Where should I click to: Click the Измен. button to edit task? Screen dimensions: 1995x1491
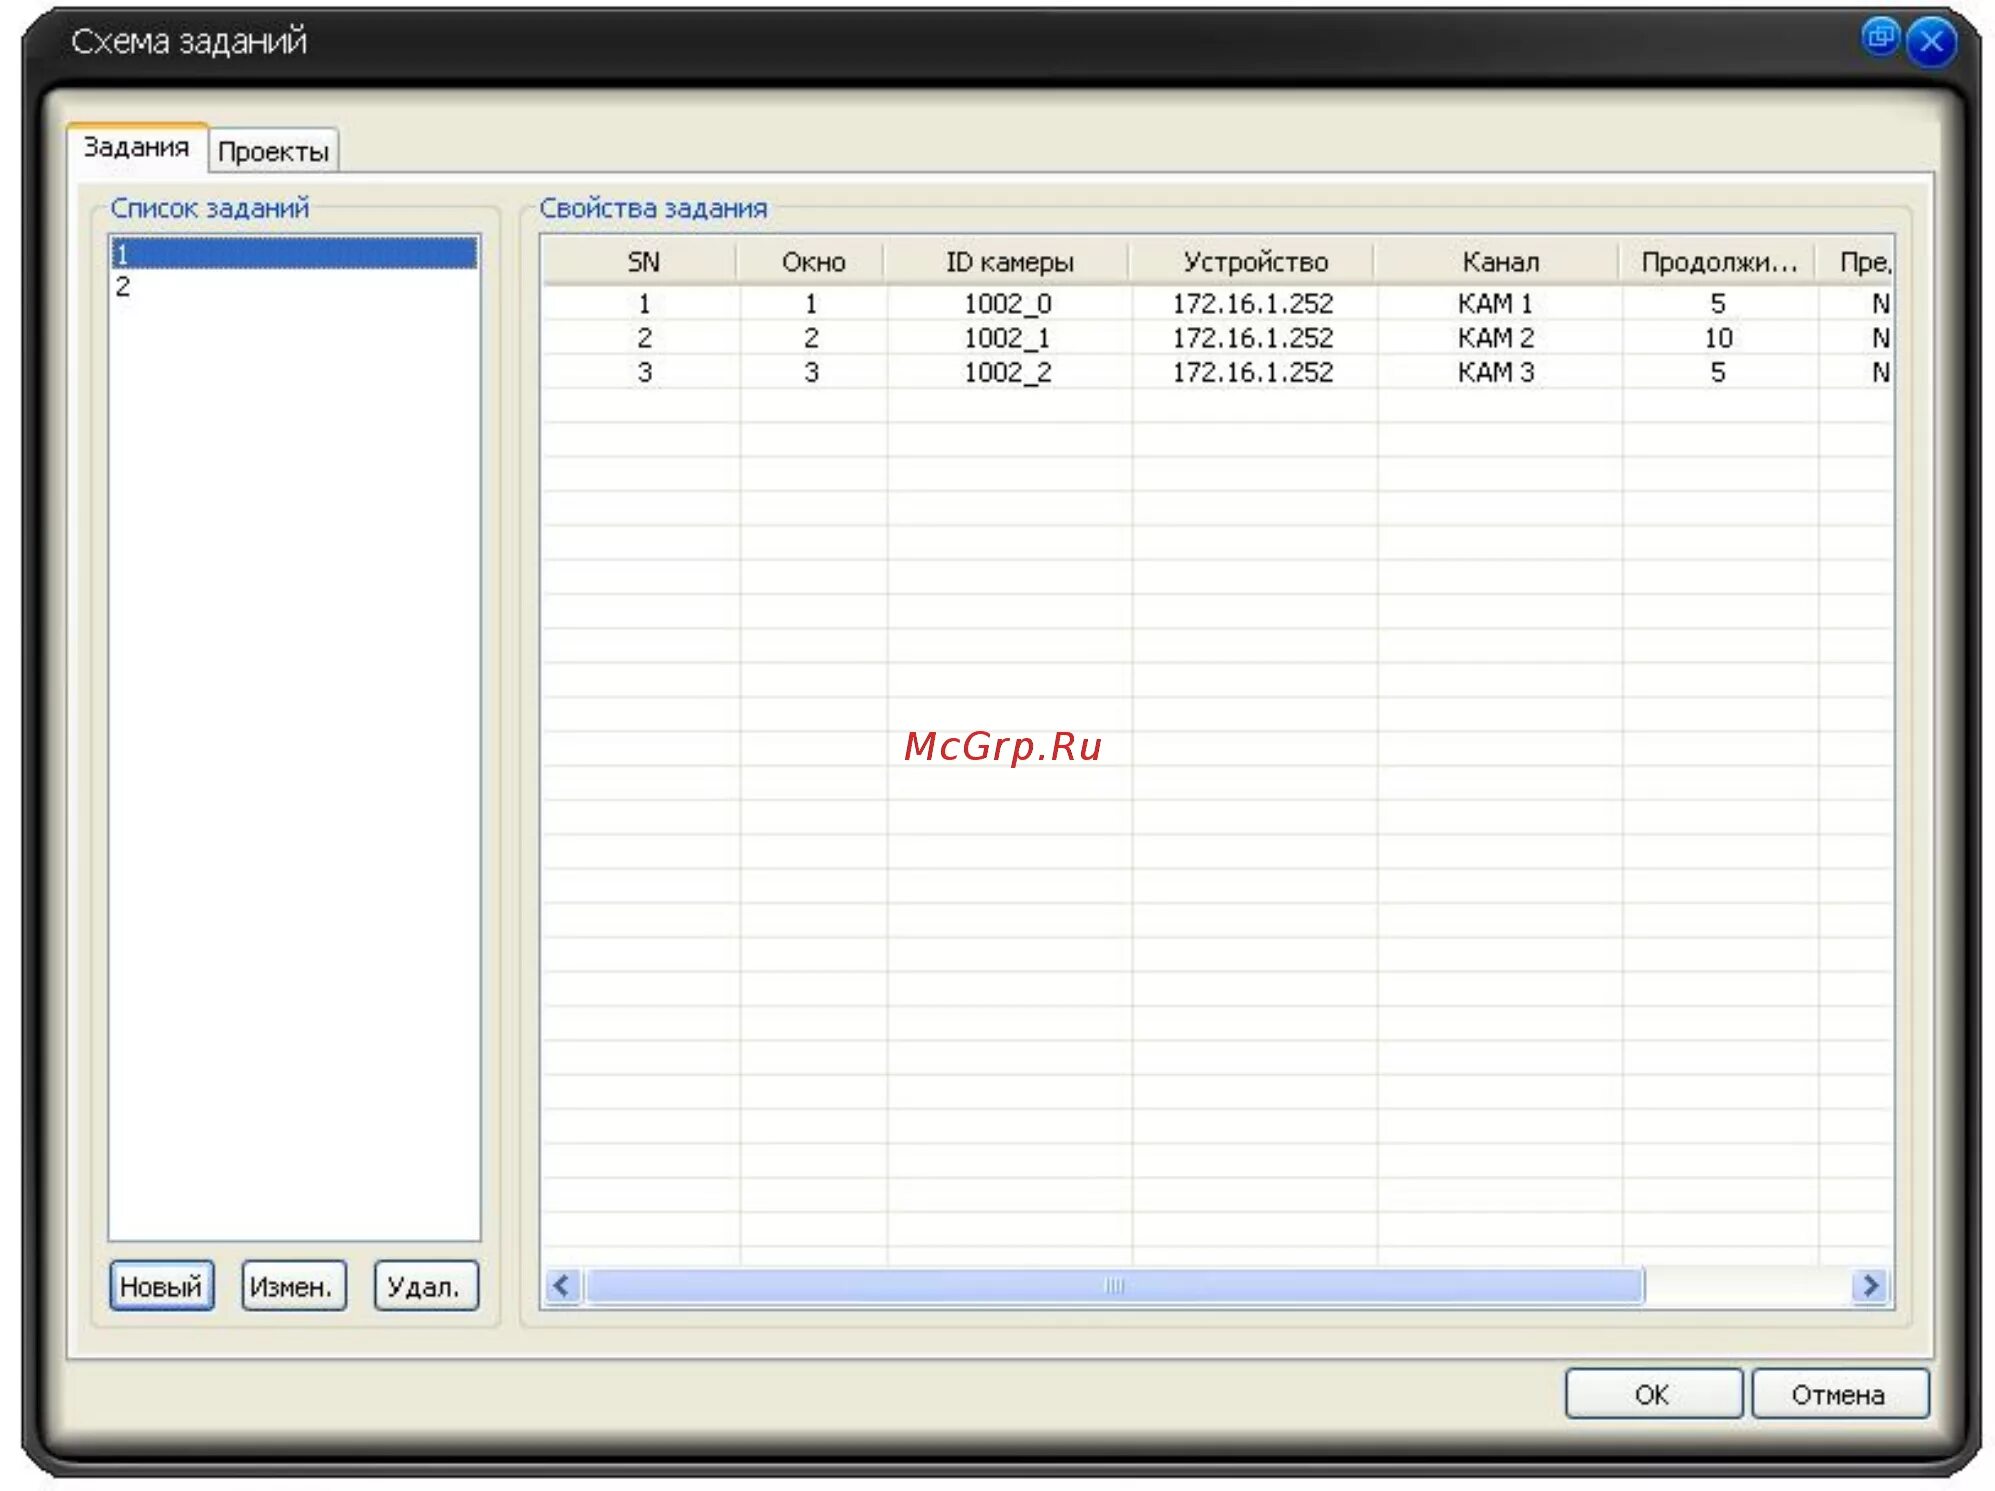pos(292,1286)
